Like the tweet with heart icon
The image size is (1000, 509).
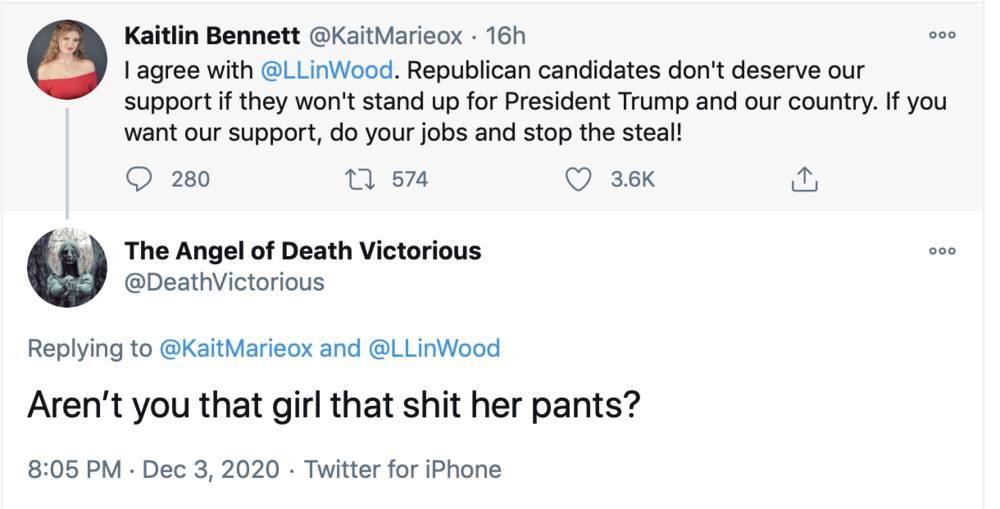[578, 179]
